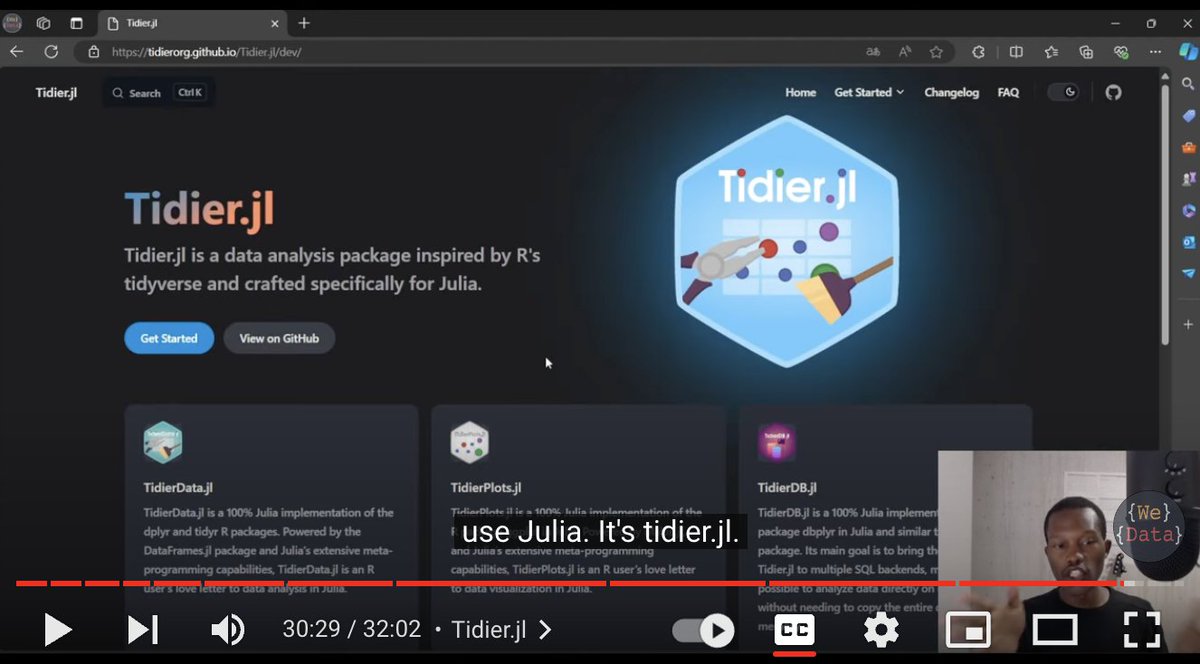Click the View on GitHub button
Screen dimensions: 1200x664
279,338
